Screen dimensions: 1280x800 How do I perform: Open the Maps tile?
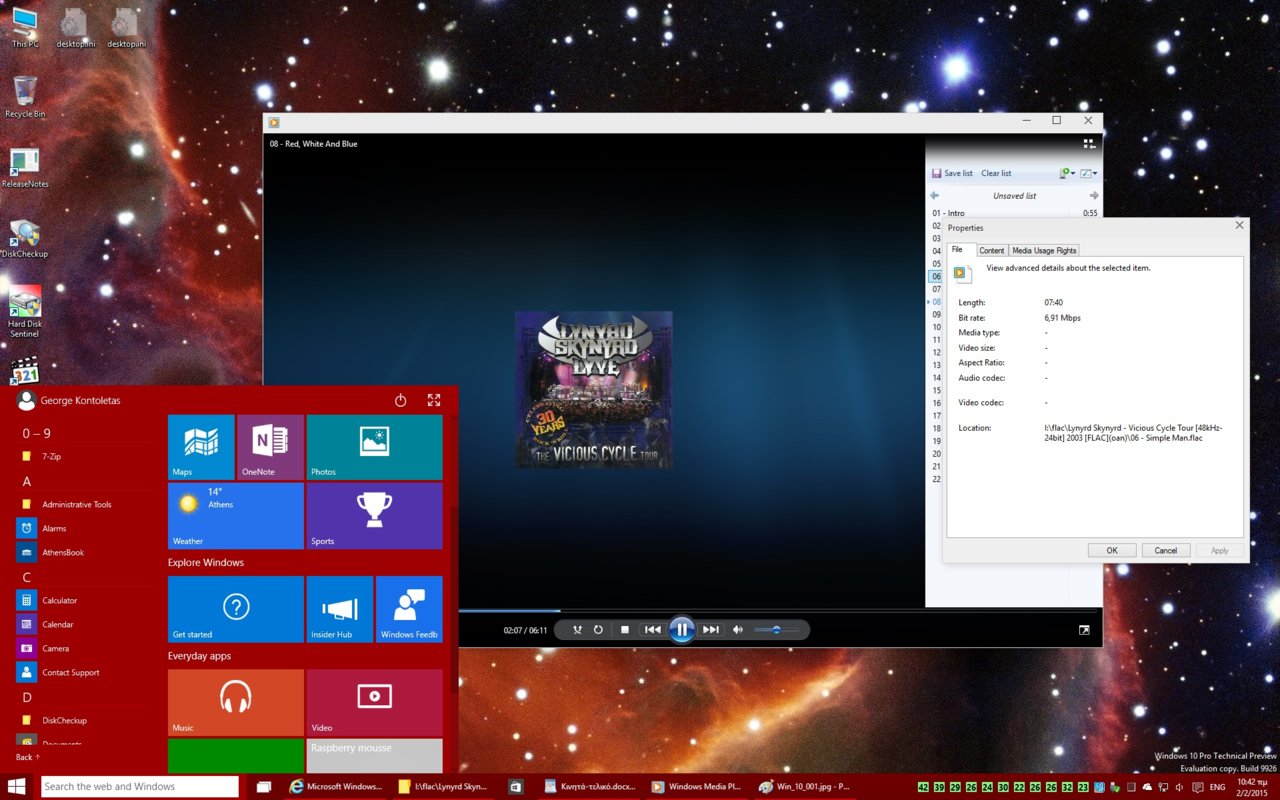click(201, 447)
